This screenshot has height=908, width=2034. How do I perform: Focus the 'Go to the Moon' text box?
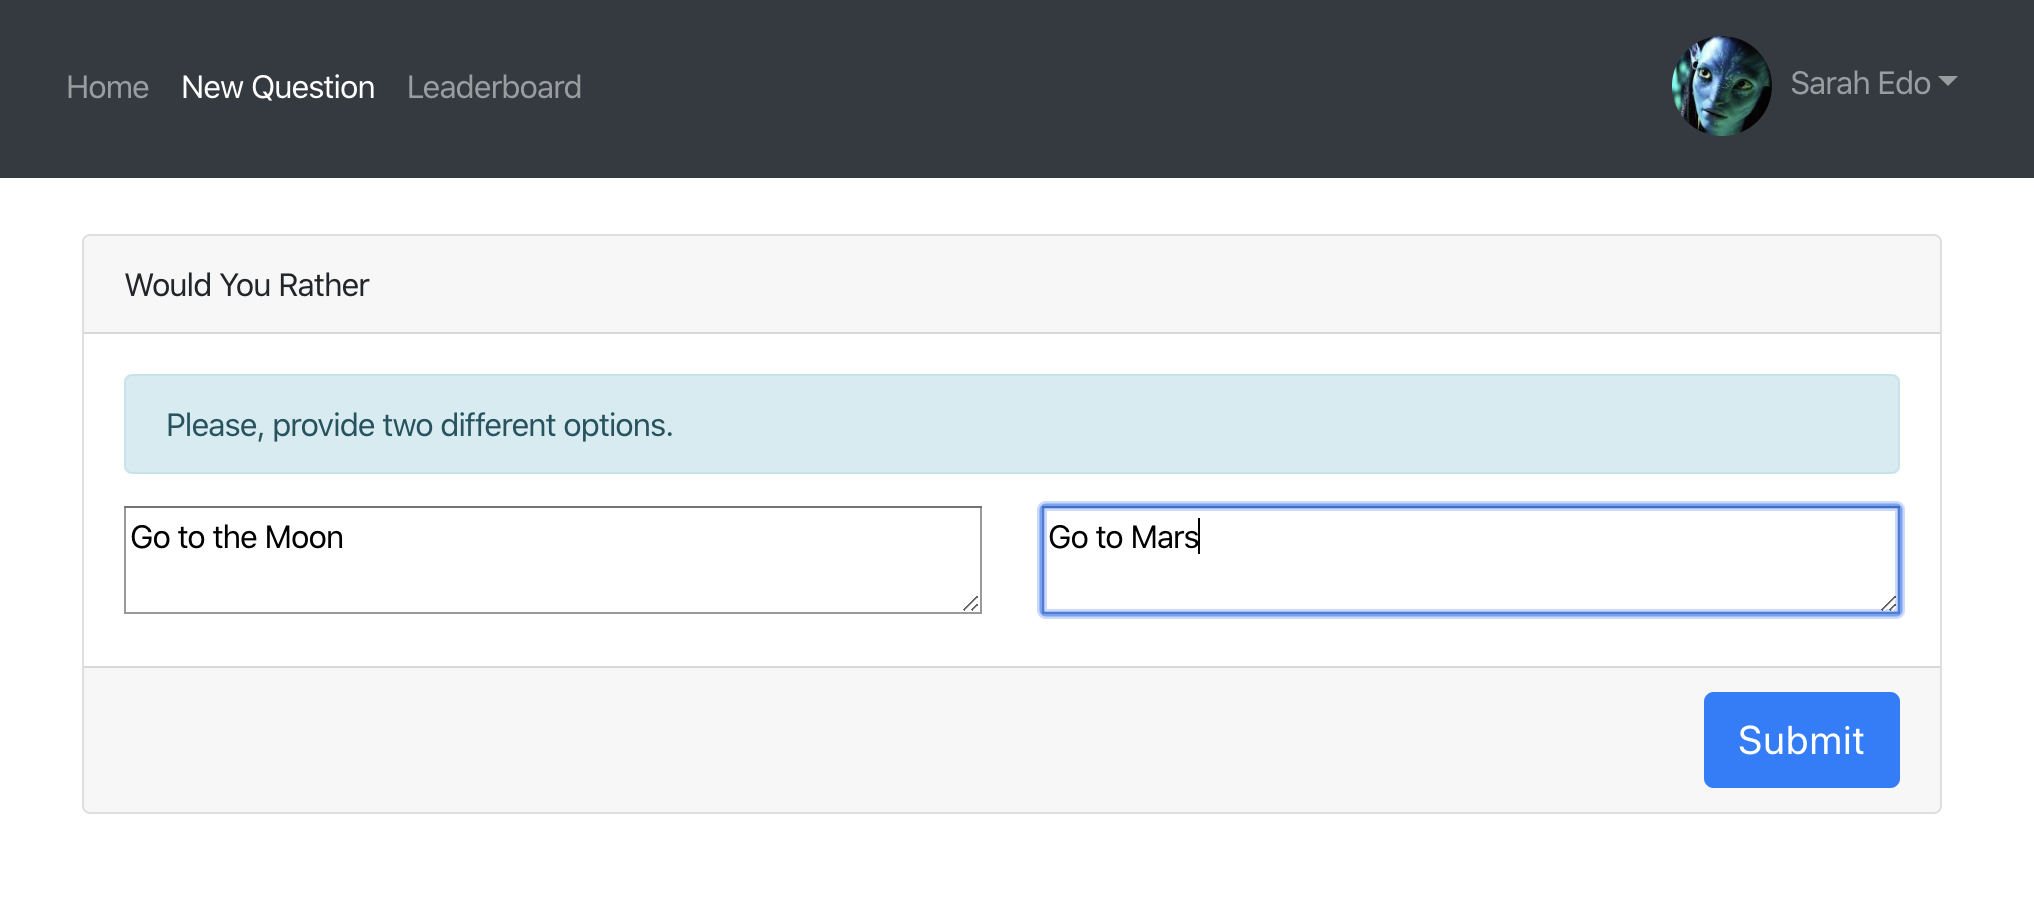552,559
